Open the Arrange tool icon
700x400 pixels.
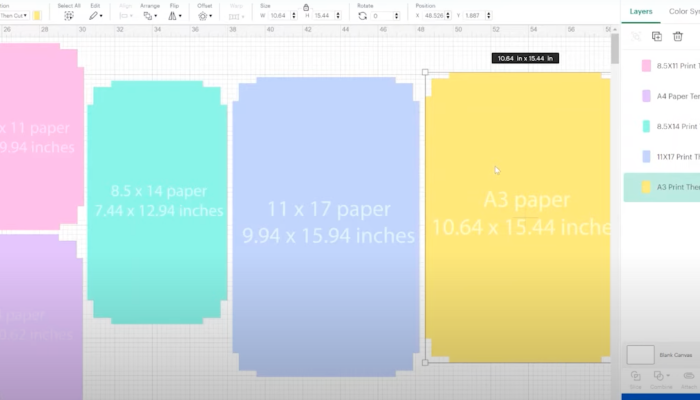tap(147, 16)
